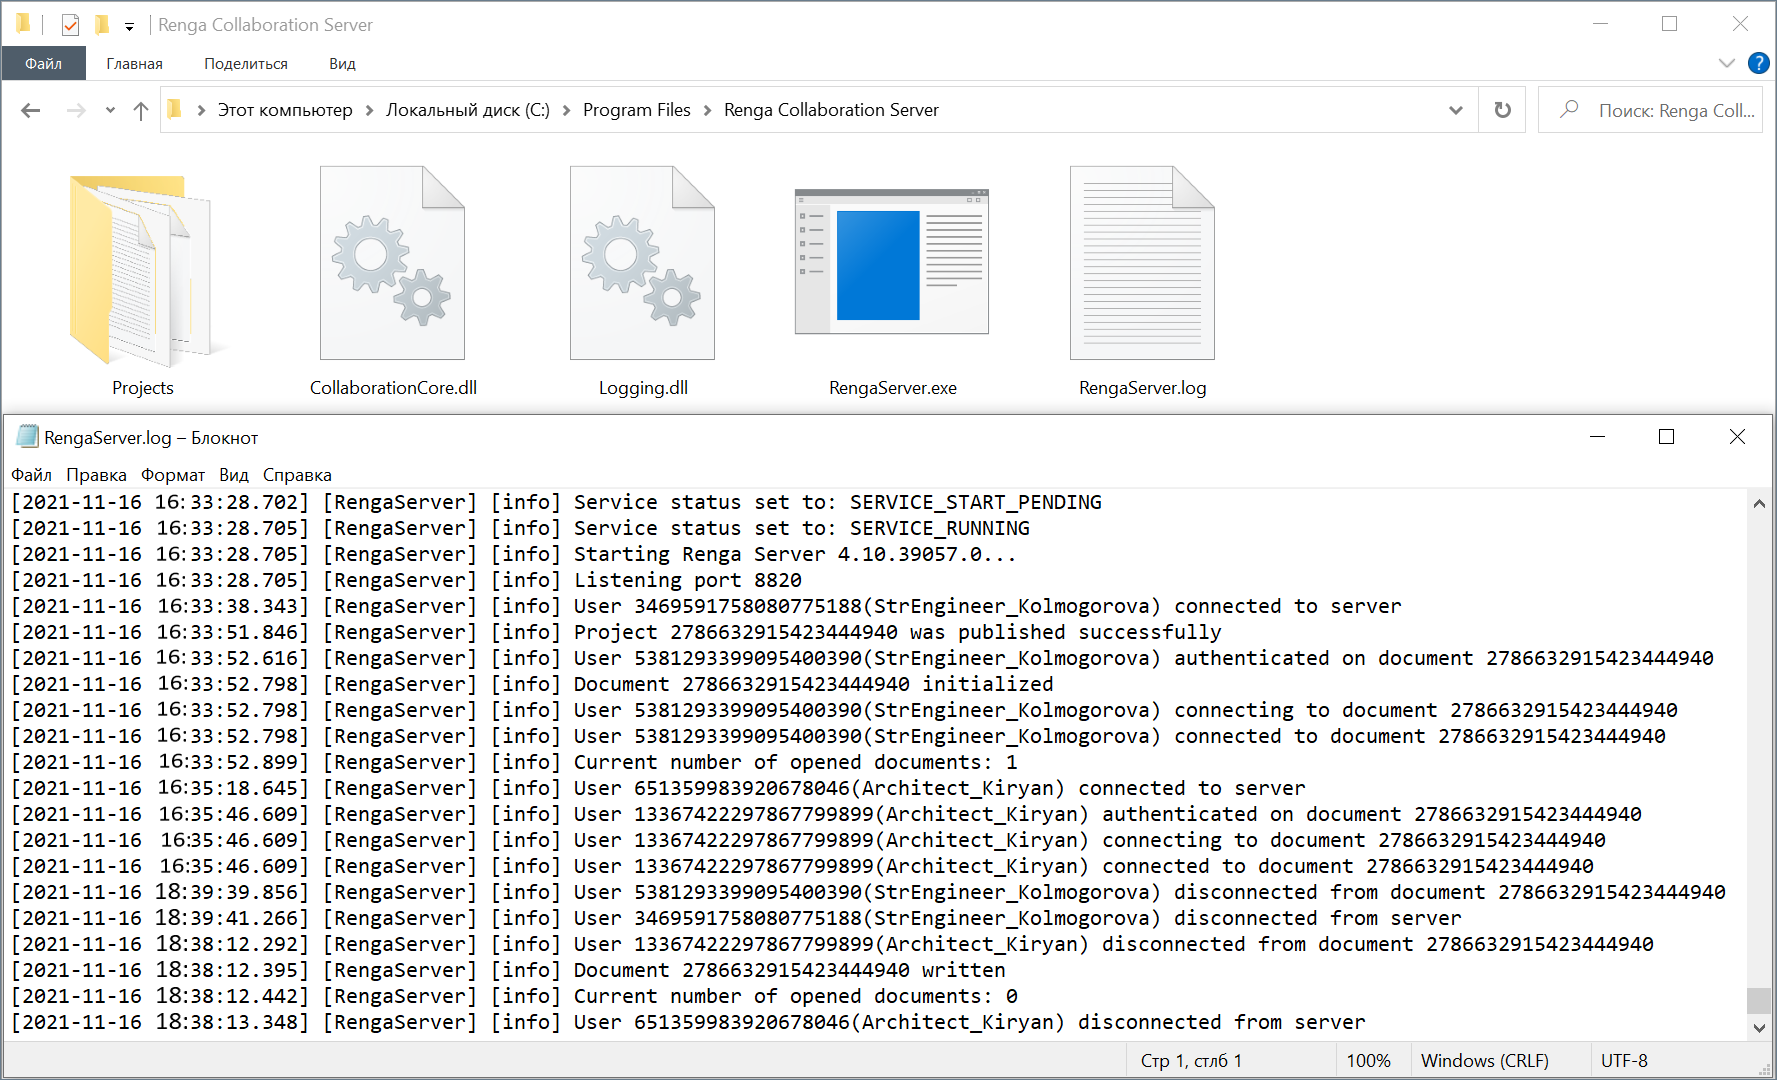
Task: Click the RengaServer.exe file name label
Action: tap(892, 388)
